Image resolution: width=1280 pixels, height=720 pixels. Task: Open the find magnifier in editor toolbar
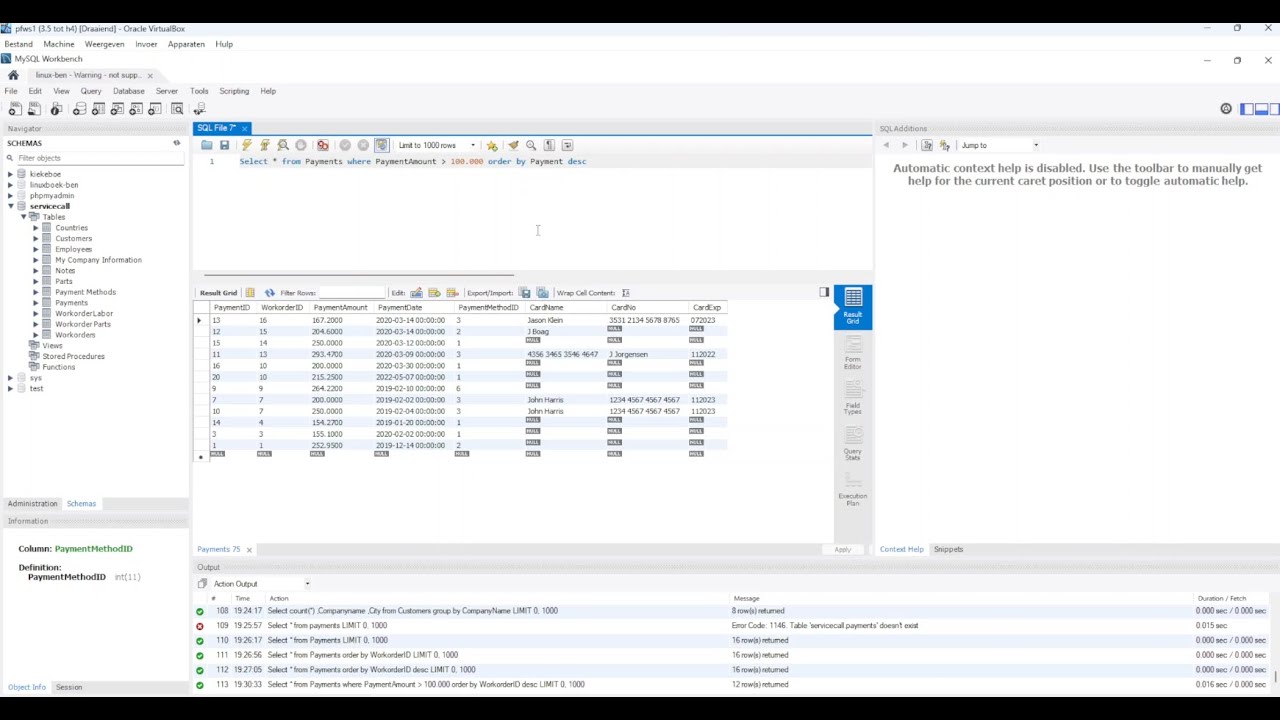(531, 145)
